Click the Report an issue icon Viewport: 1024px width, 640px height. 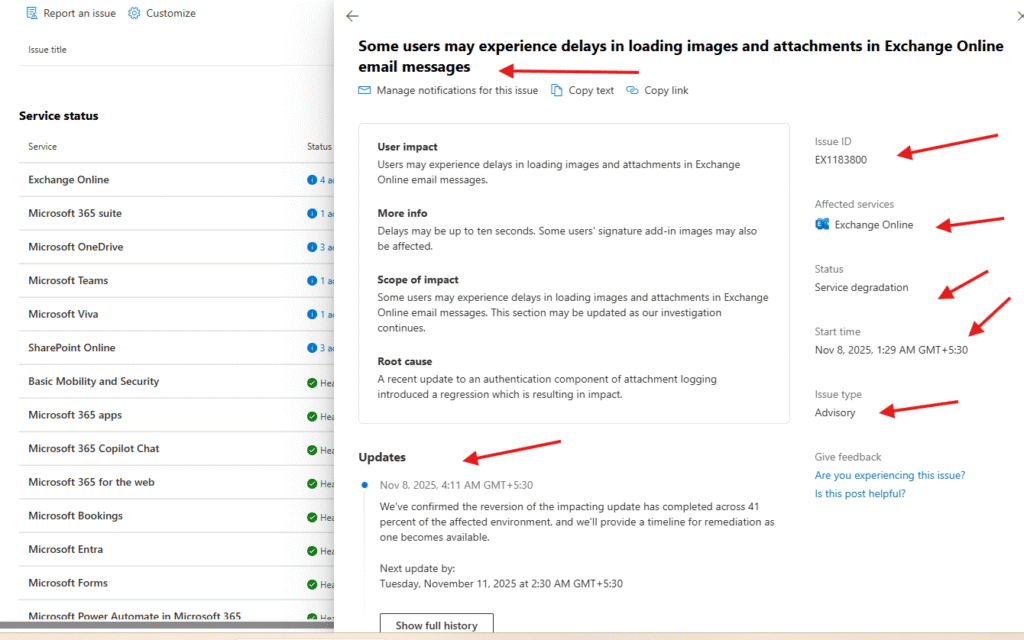click(x=32, y=13)
